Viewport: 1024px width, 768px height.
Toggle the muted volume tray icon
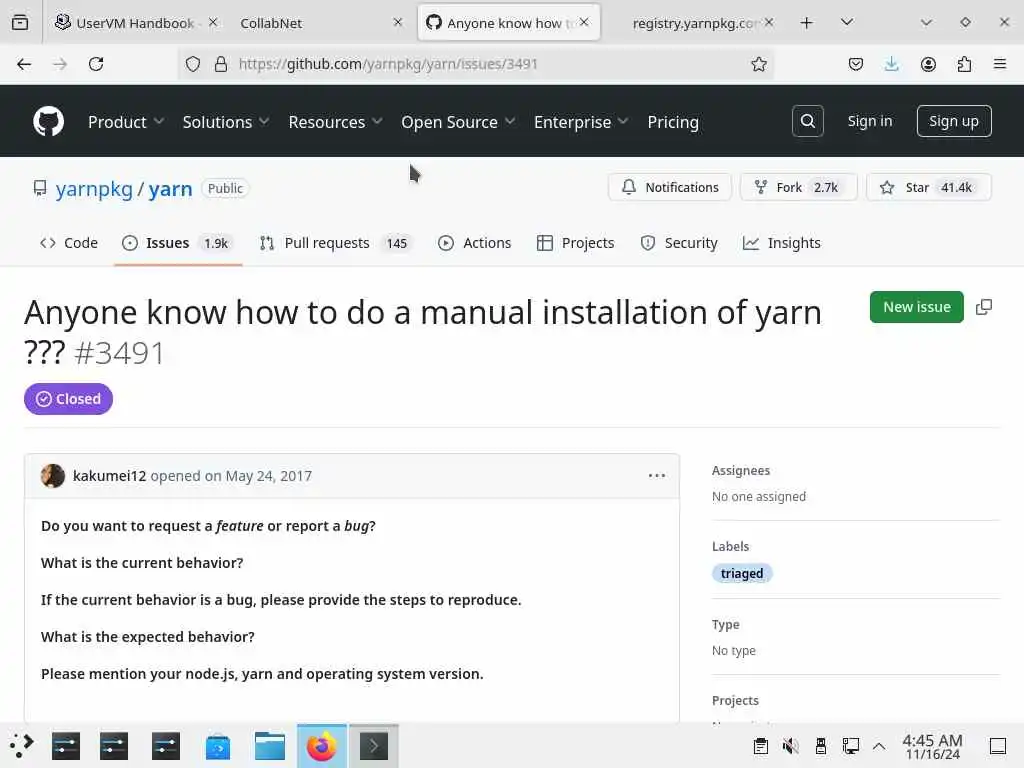click(790, 745)
